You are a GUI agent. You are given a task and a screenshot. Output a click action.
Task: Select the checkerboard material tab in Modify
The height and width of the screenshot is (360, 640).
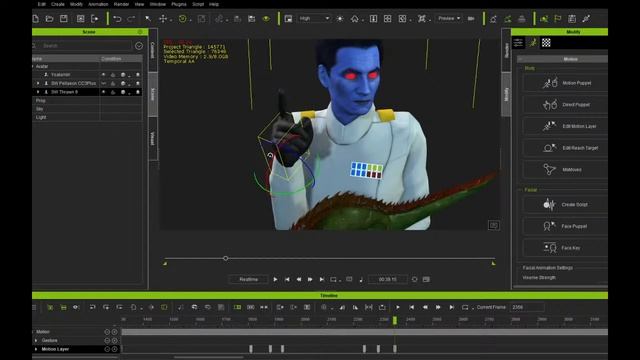(x=546, y=42)
